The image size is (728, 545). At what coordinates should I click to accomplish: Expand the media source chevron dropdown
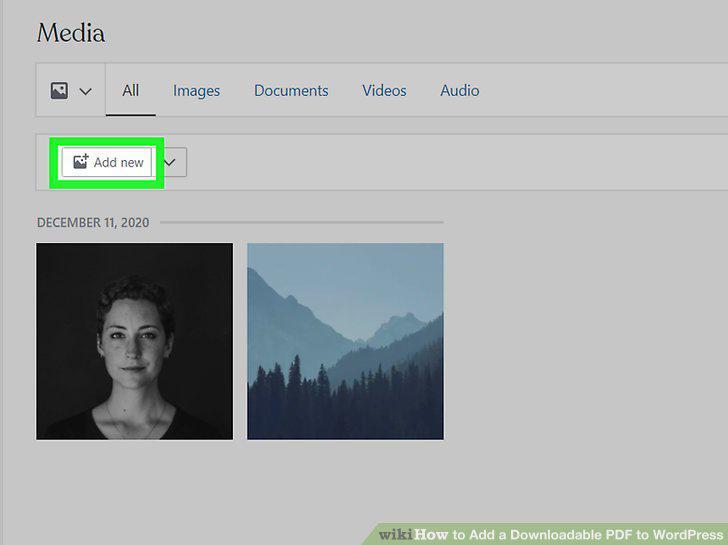(85, 91)
